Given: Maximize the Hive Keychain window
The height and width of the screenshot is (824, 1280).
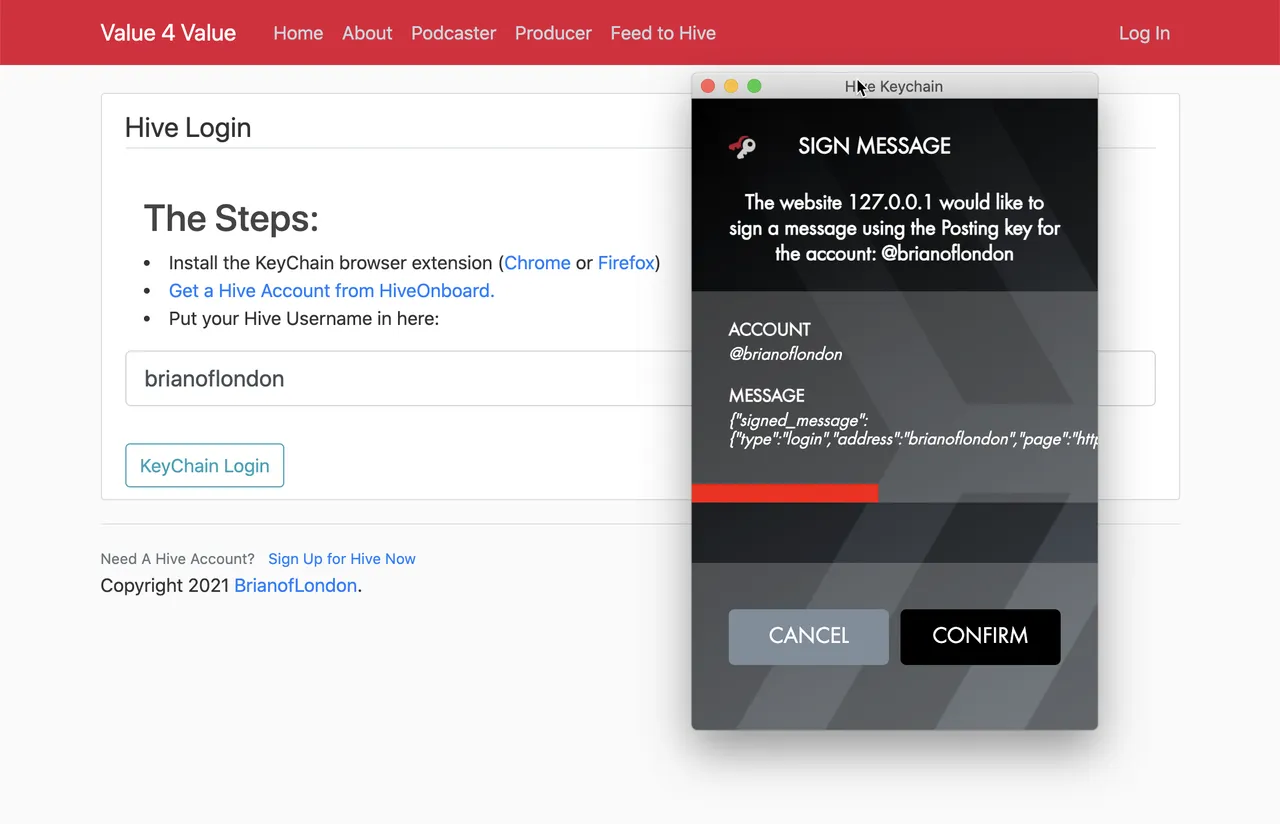Looking at the screenshot, I should (x=755, y=86).
